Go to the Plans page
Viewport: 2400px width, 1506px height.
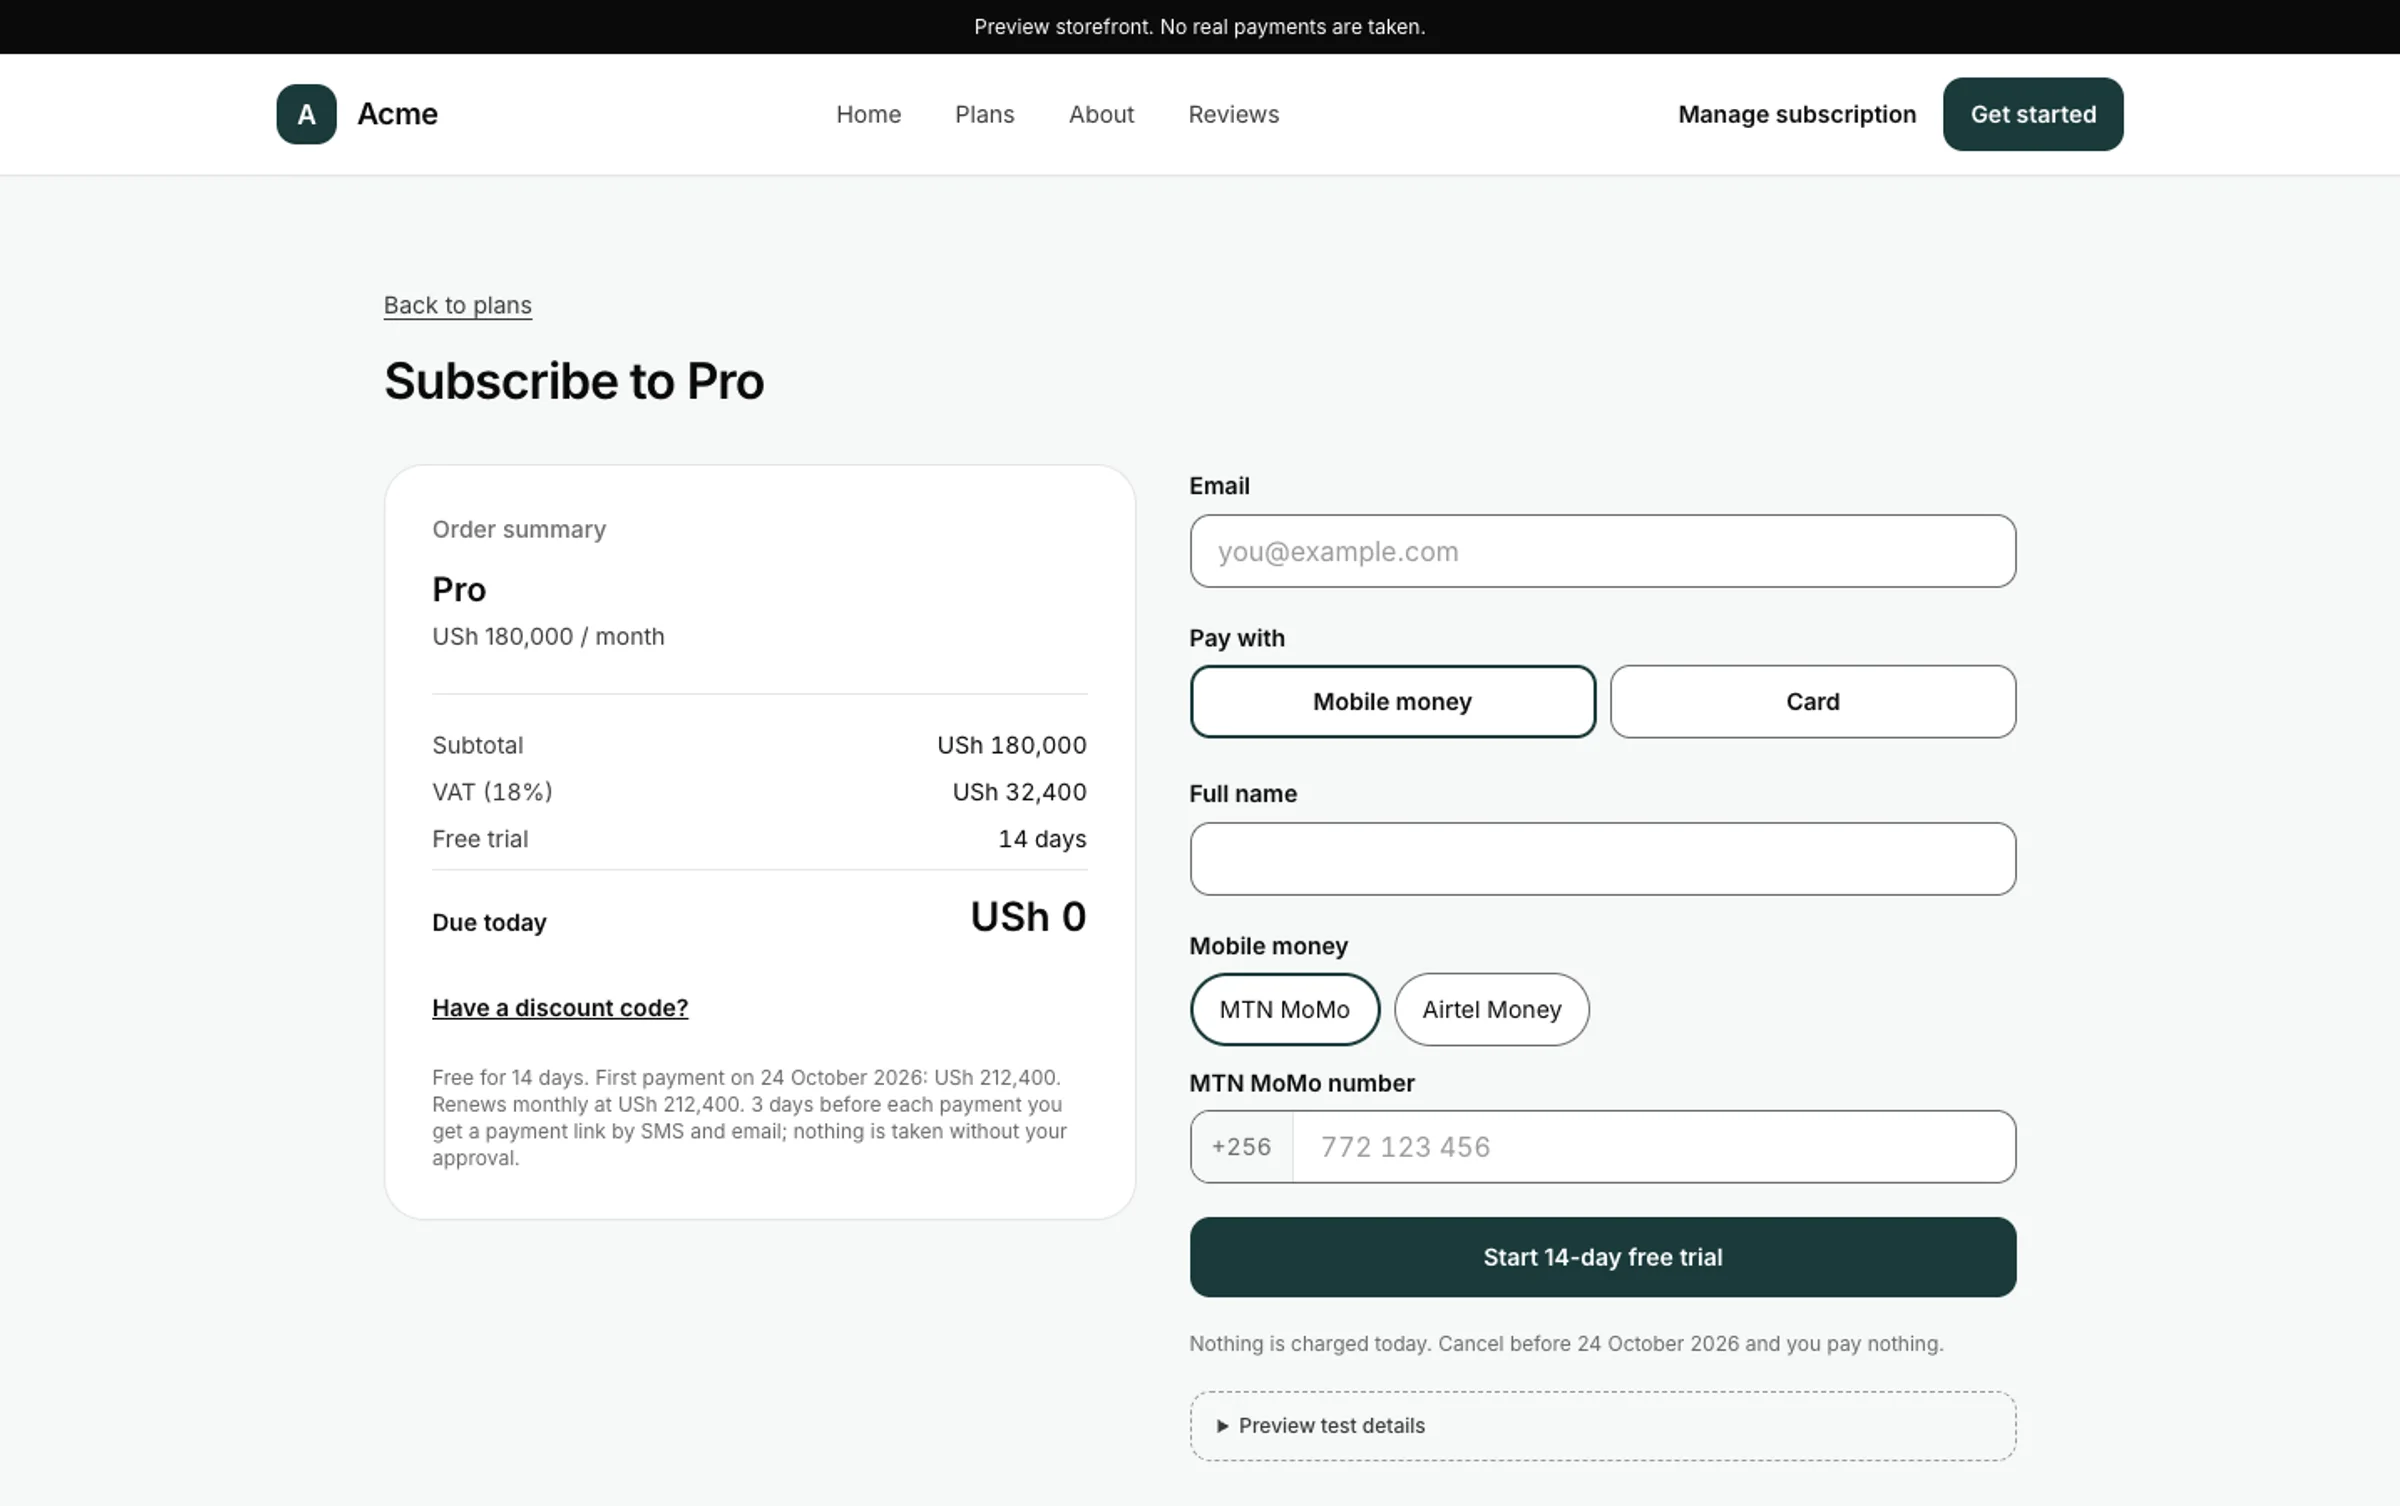tap(984, 114)
